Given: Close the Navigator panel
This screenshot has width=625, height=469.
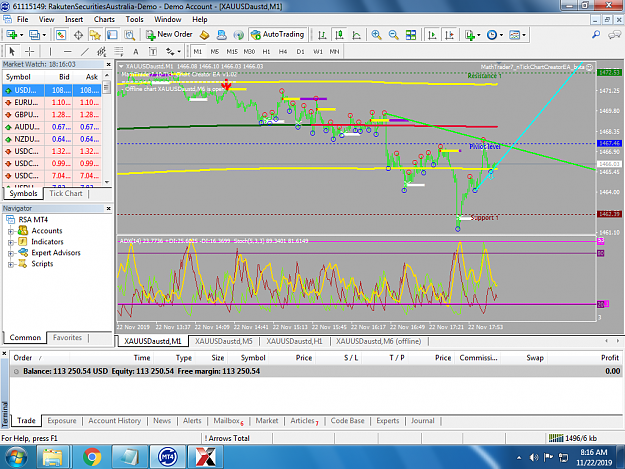Looking at the screenshot, I should click(108, 208).
